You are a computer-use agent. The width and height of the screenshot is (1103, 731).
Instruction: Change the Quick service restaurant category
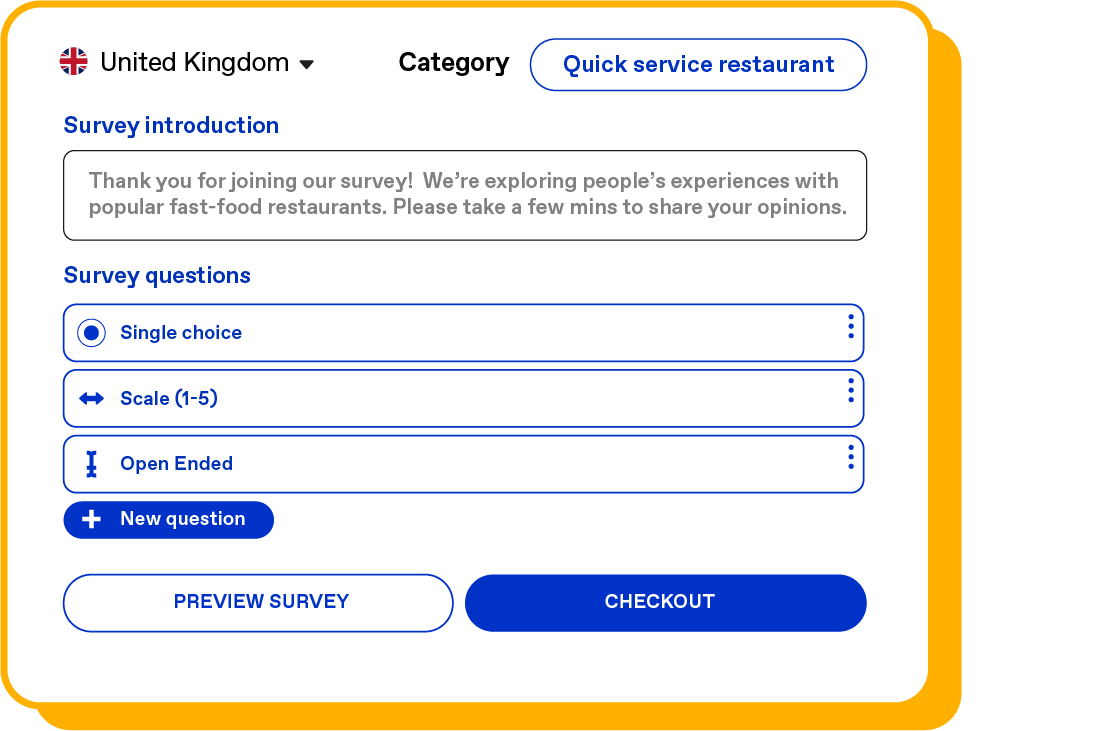pos(698,65)
